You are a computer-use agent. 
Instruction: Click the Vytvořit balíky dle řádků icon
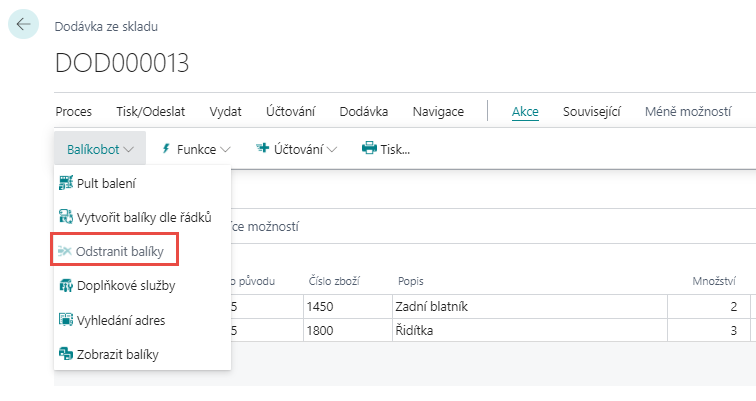(x=66, y=217)
